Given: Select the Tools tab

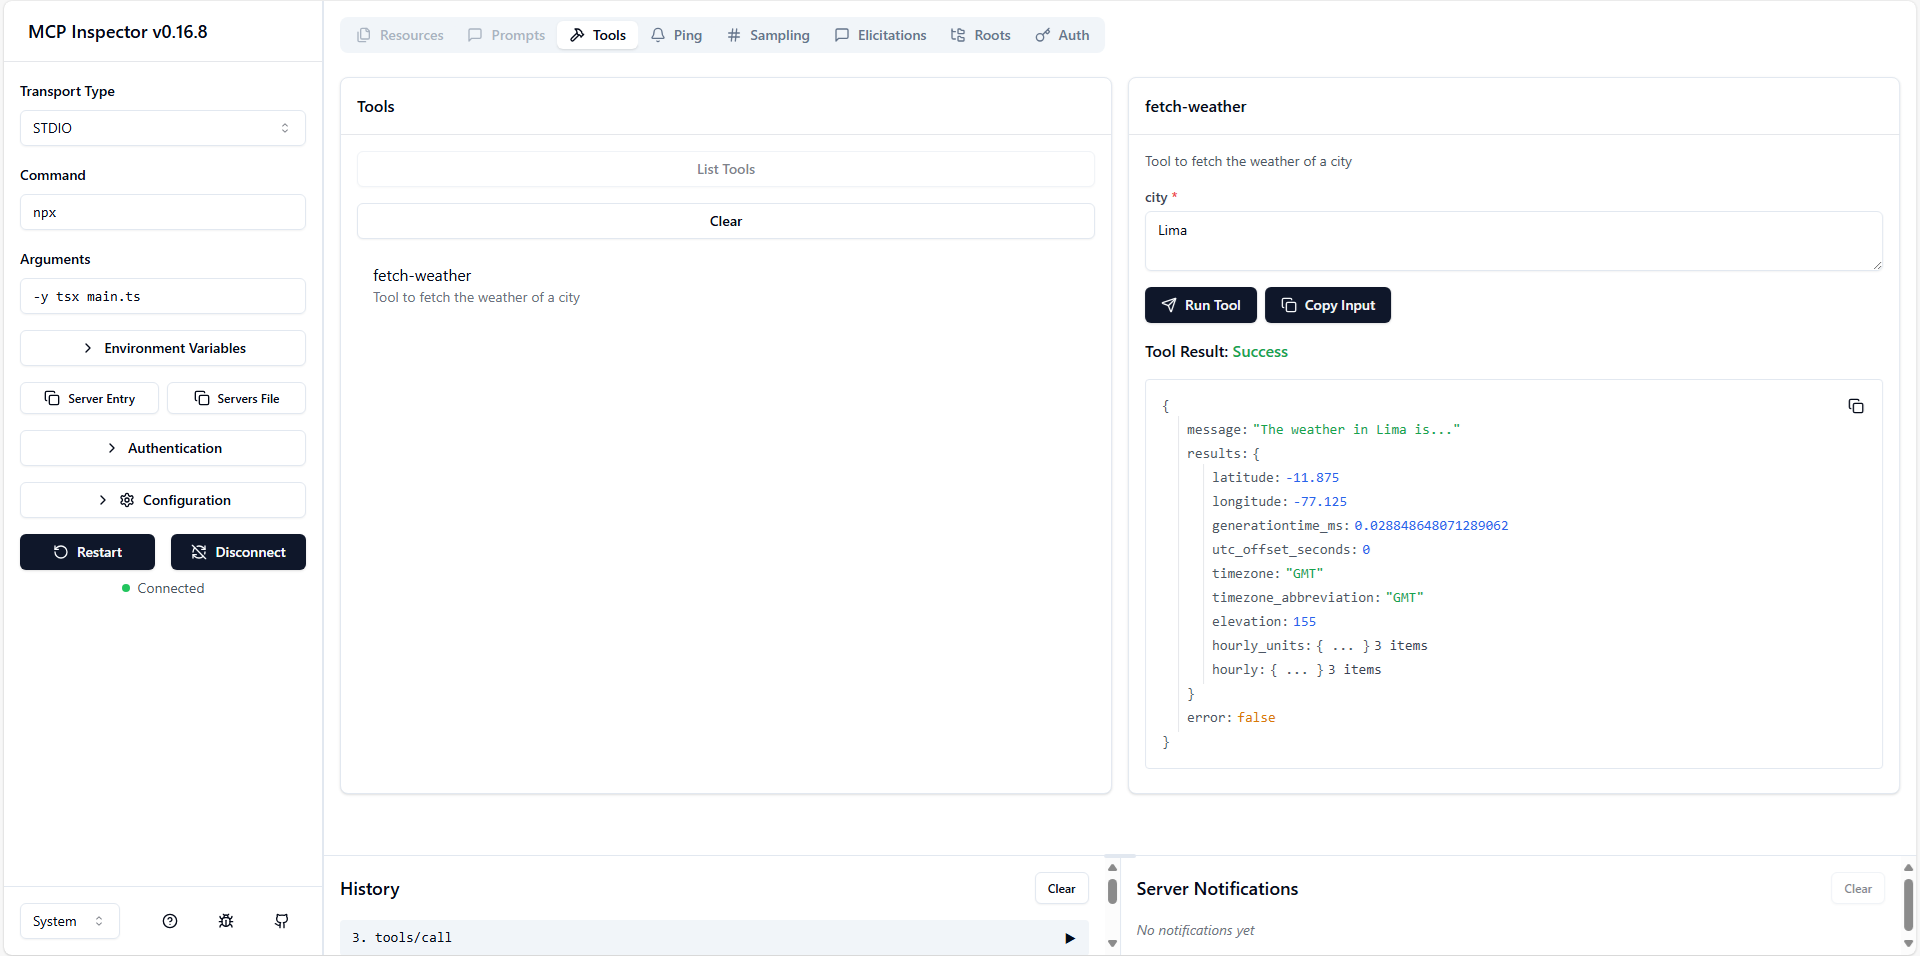Looking at the screenshot, I should pos(598,35).
